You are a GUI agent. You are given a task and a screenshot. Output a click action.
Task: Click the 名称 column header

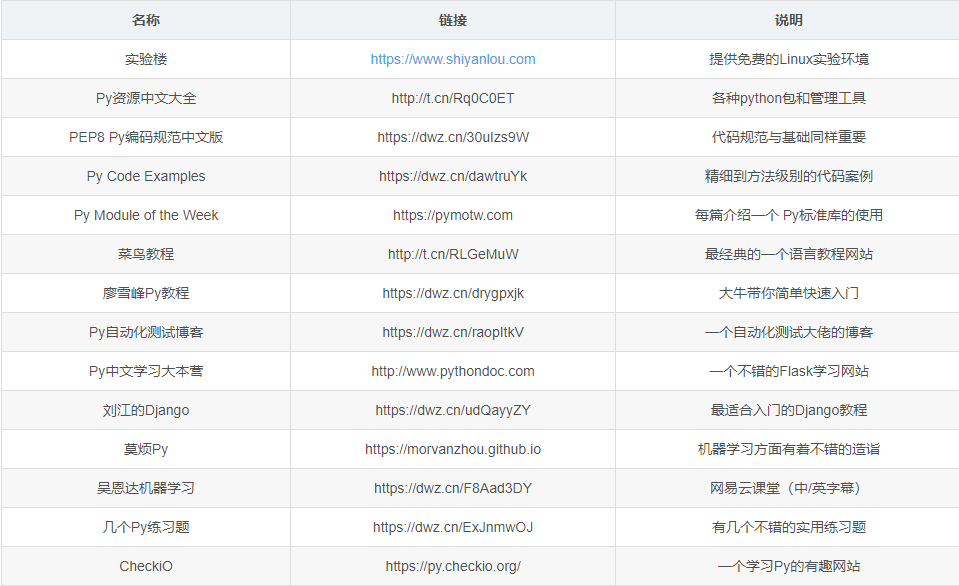pos(146,20)
